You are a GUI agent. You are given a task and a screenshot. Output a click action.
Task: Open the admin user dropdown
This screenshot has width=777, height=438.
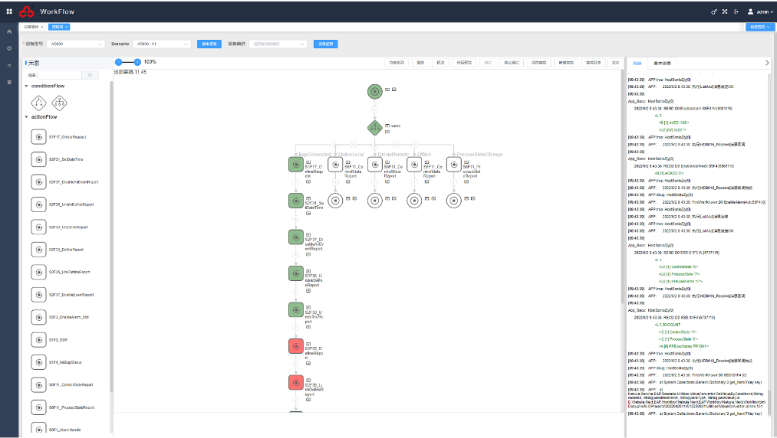760,11
